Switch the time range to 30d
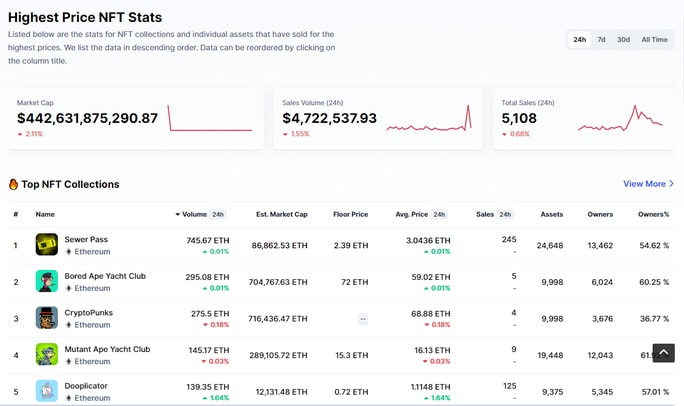The image size is (684, 406). click(x=623, y=40)
